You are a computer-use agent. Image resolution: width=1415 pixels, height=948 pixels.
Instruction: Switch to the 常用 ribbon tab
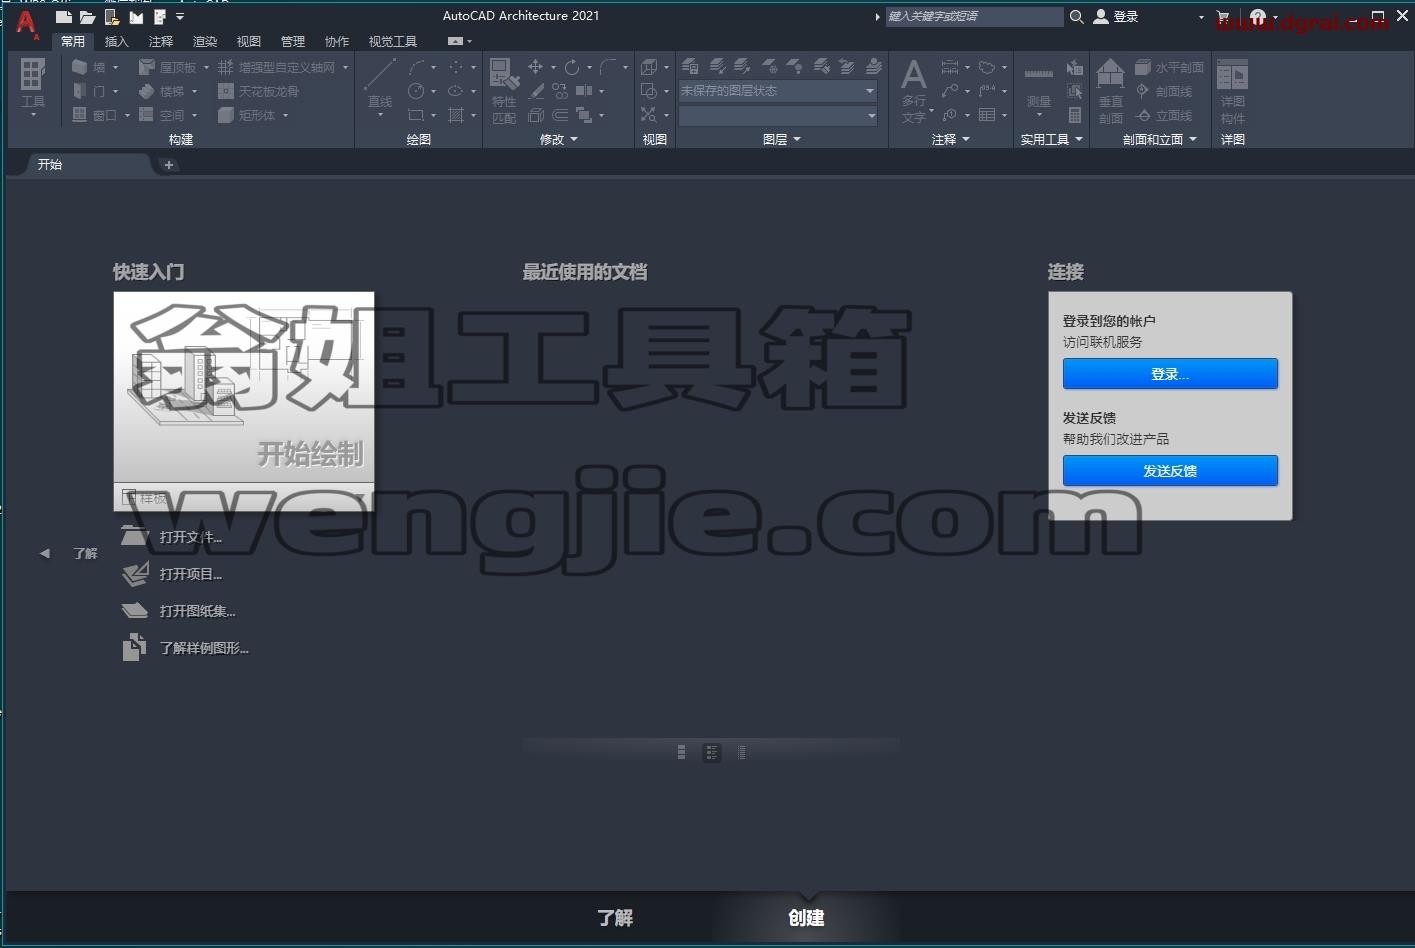pyautogui.click(x=73, y=41)
